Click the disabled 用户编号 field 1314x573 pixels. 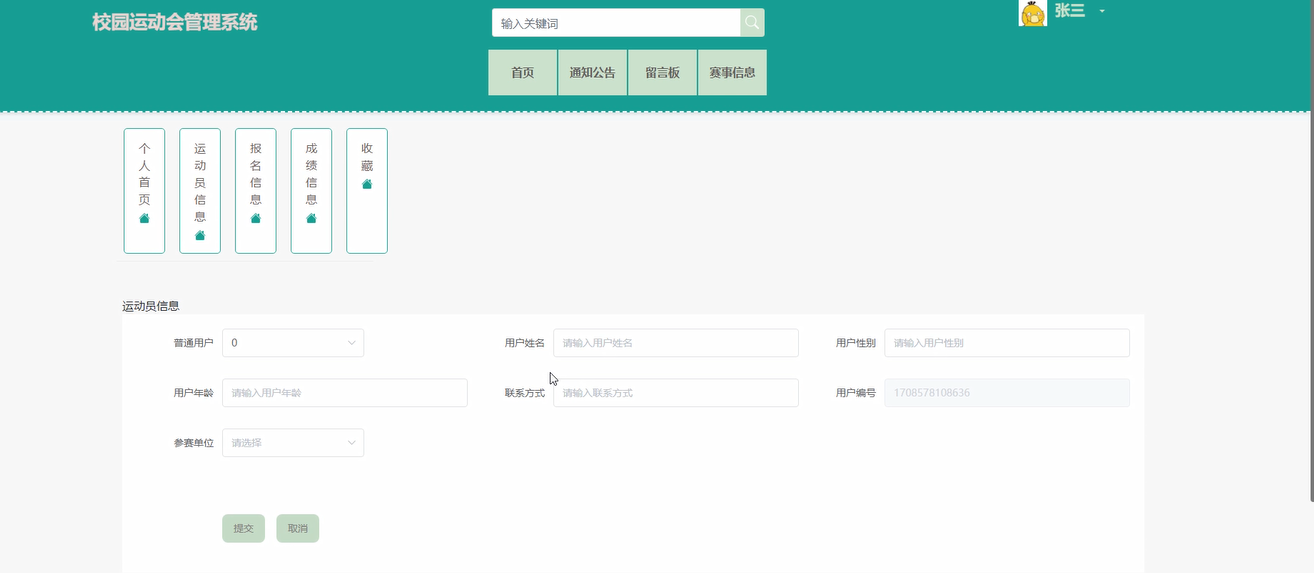1007,393
